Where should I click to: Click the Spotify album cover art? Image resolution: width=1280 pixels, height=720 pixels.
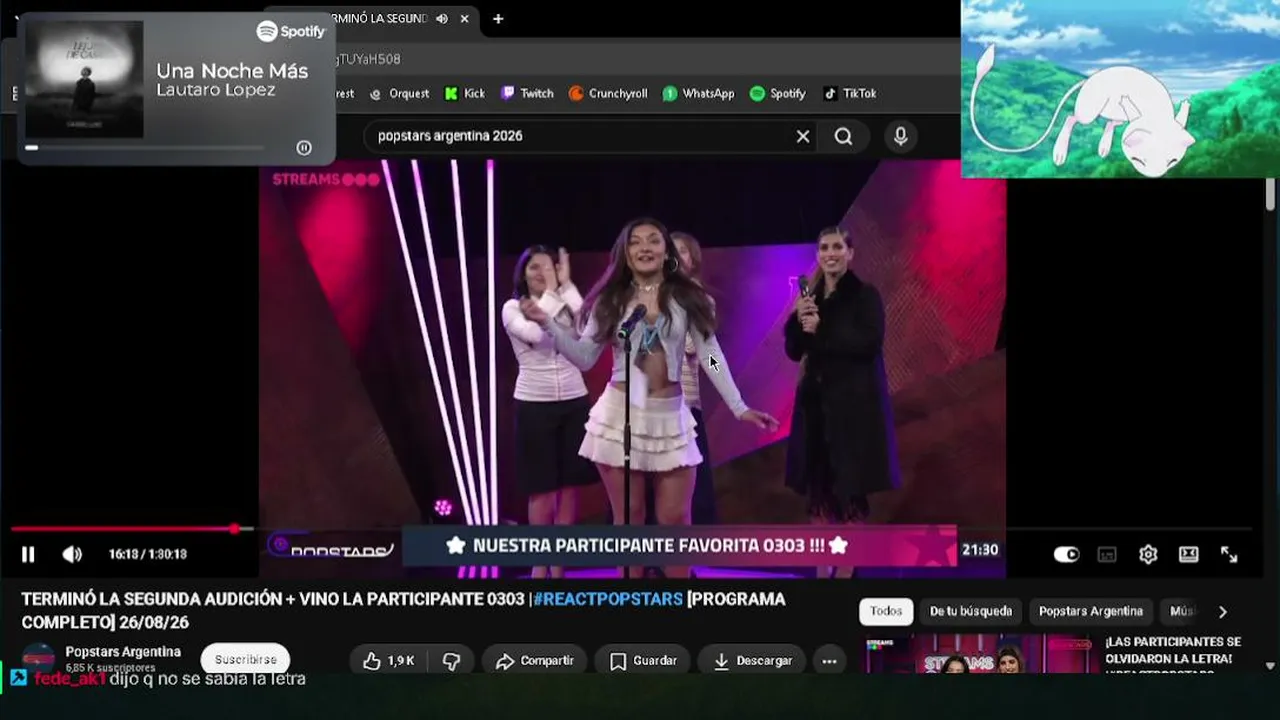click(84, 79)
